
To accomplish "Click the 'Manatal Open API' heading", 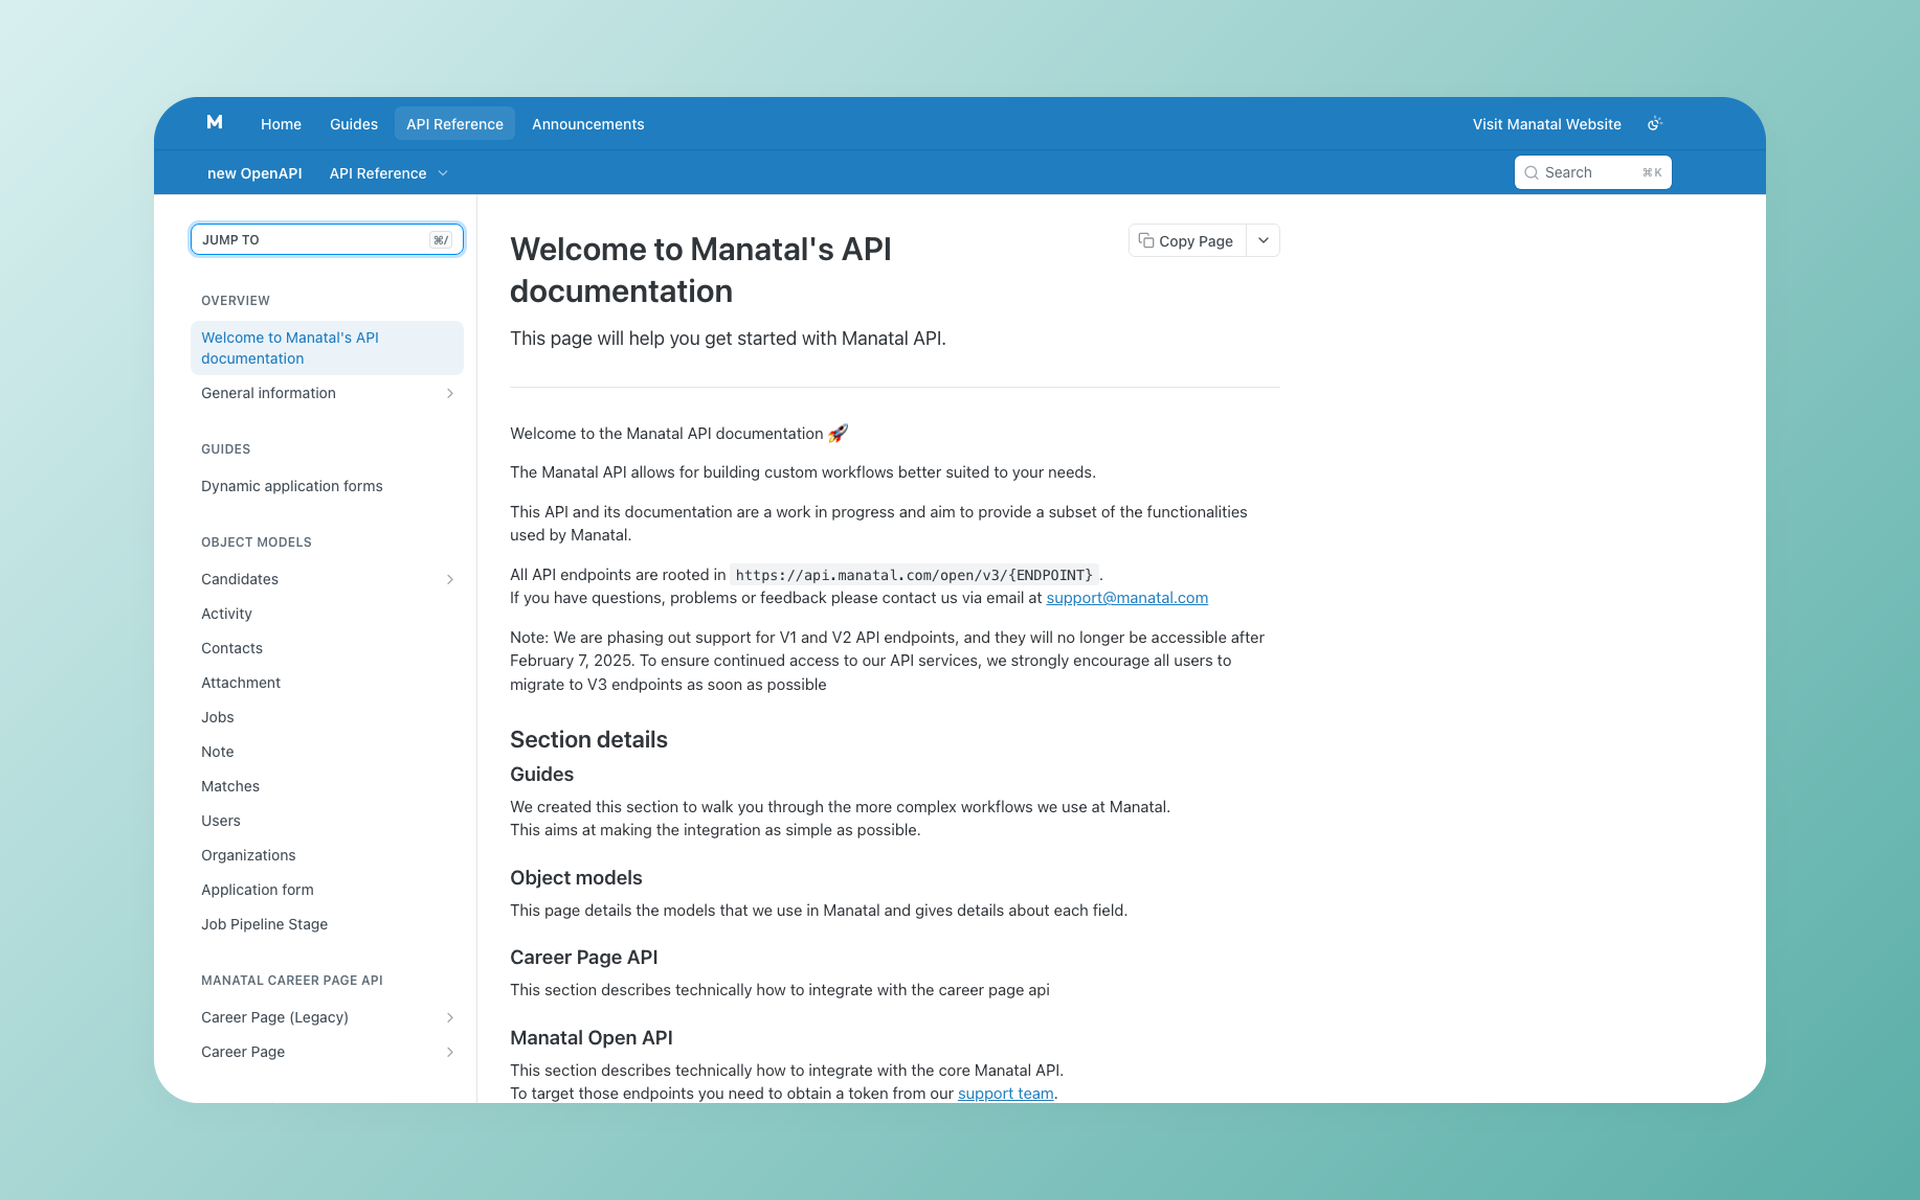I will (x=591, y=1037).
